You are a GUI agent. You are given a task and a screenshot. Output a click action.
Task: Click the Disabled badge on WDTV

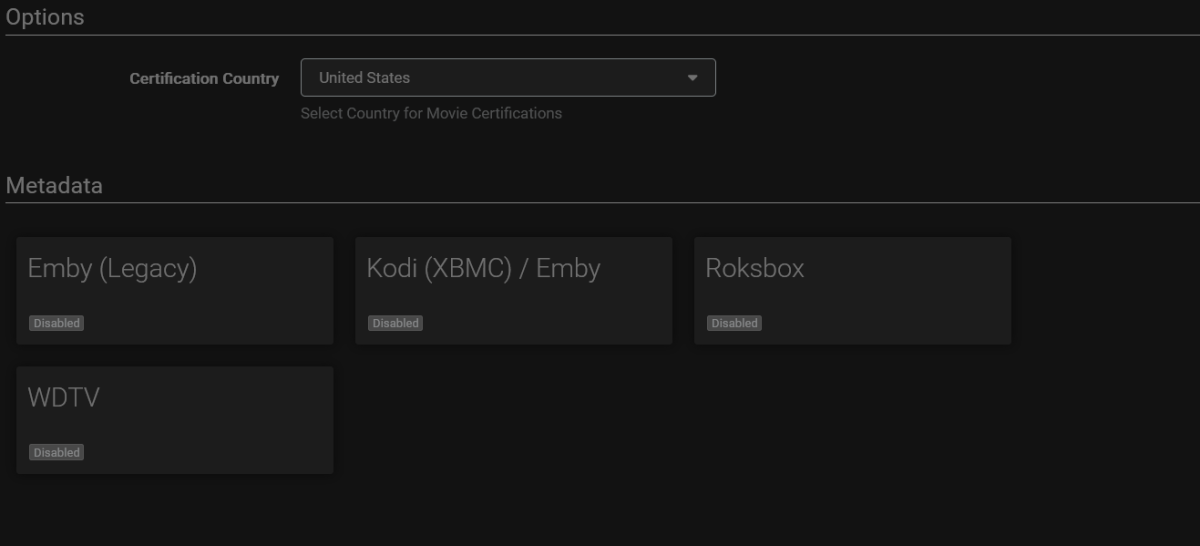[56, 452]
